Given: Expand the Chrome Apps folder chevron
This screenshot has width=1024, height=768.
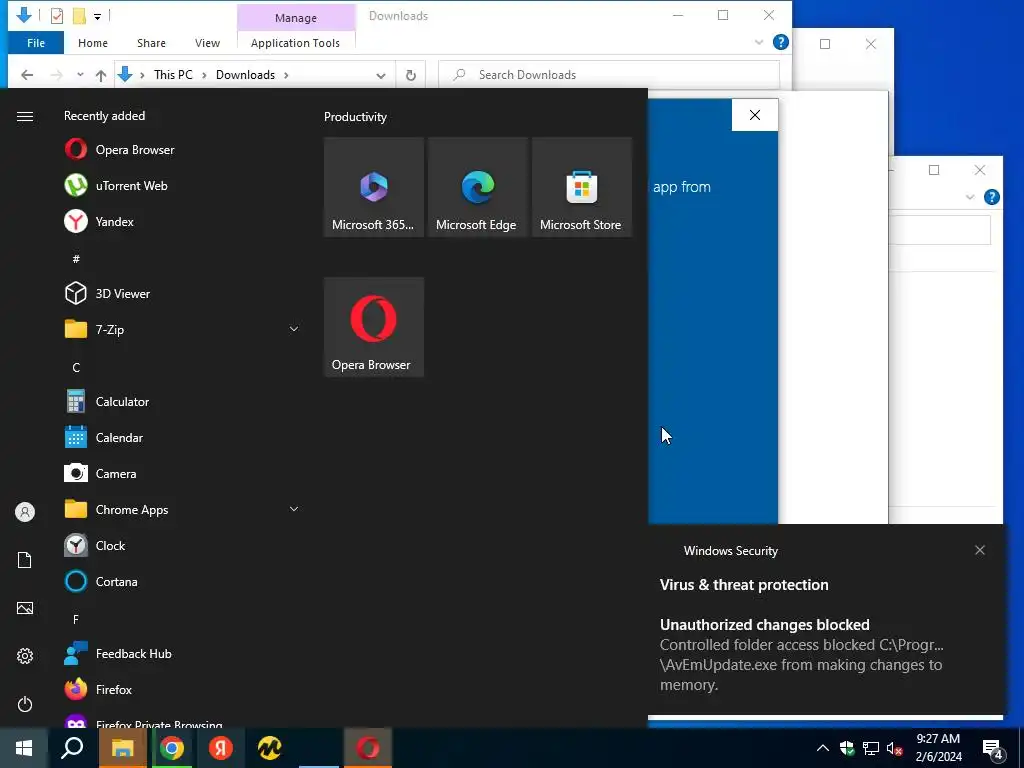Looking at the screenshot, I should click(294, 509).
